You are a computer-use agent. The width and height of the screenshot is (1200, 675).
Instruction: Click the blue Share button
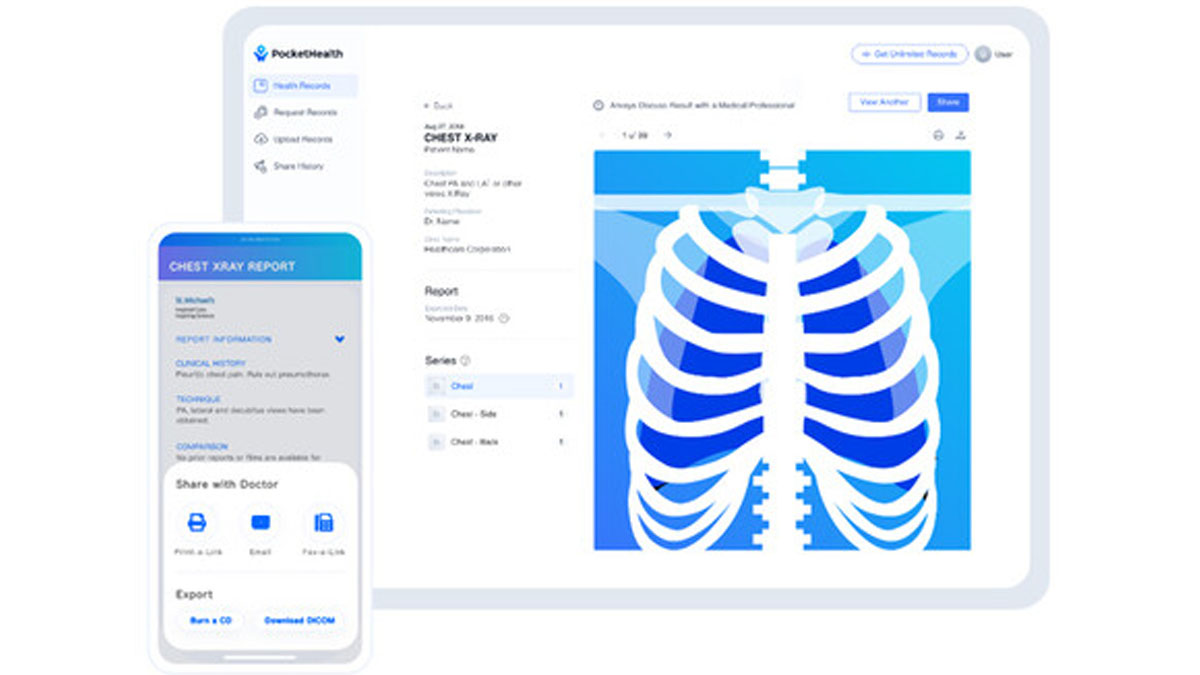click(x=948, y=102)
